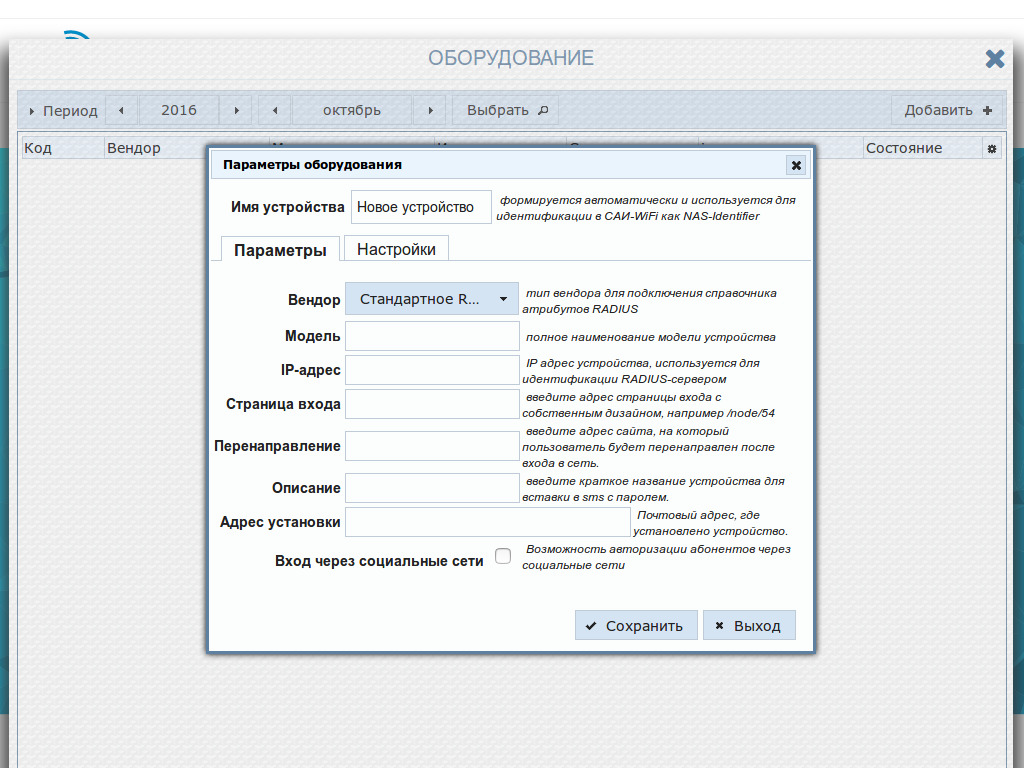The image size is (1024, 768).
Task: Enable Вход через социальные сети checkbox
Action: [503, 556]
